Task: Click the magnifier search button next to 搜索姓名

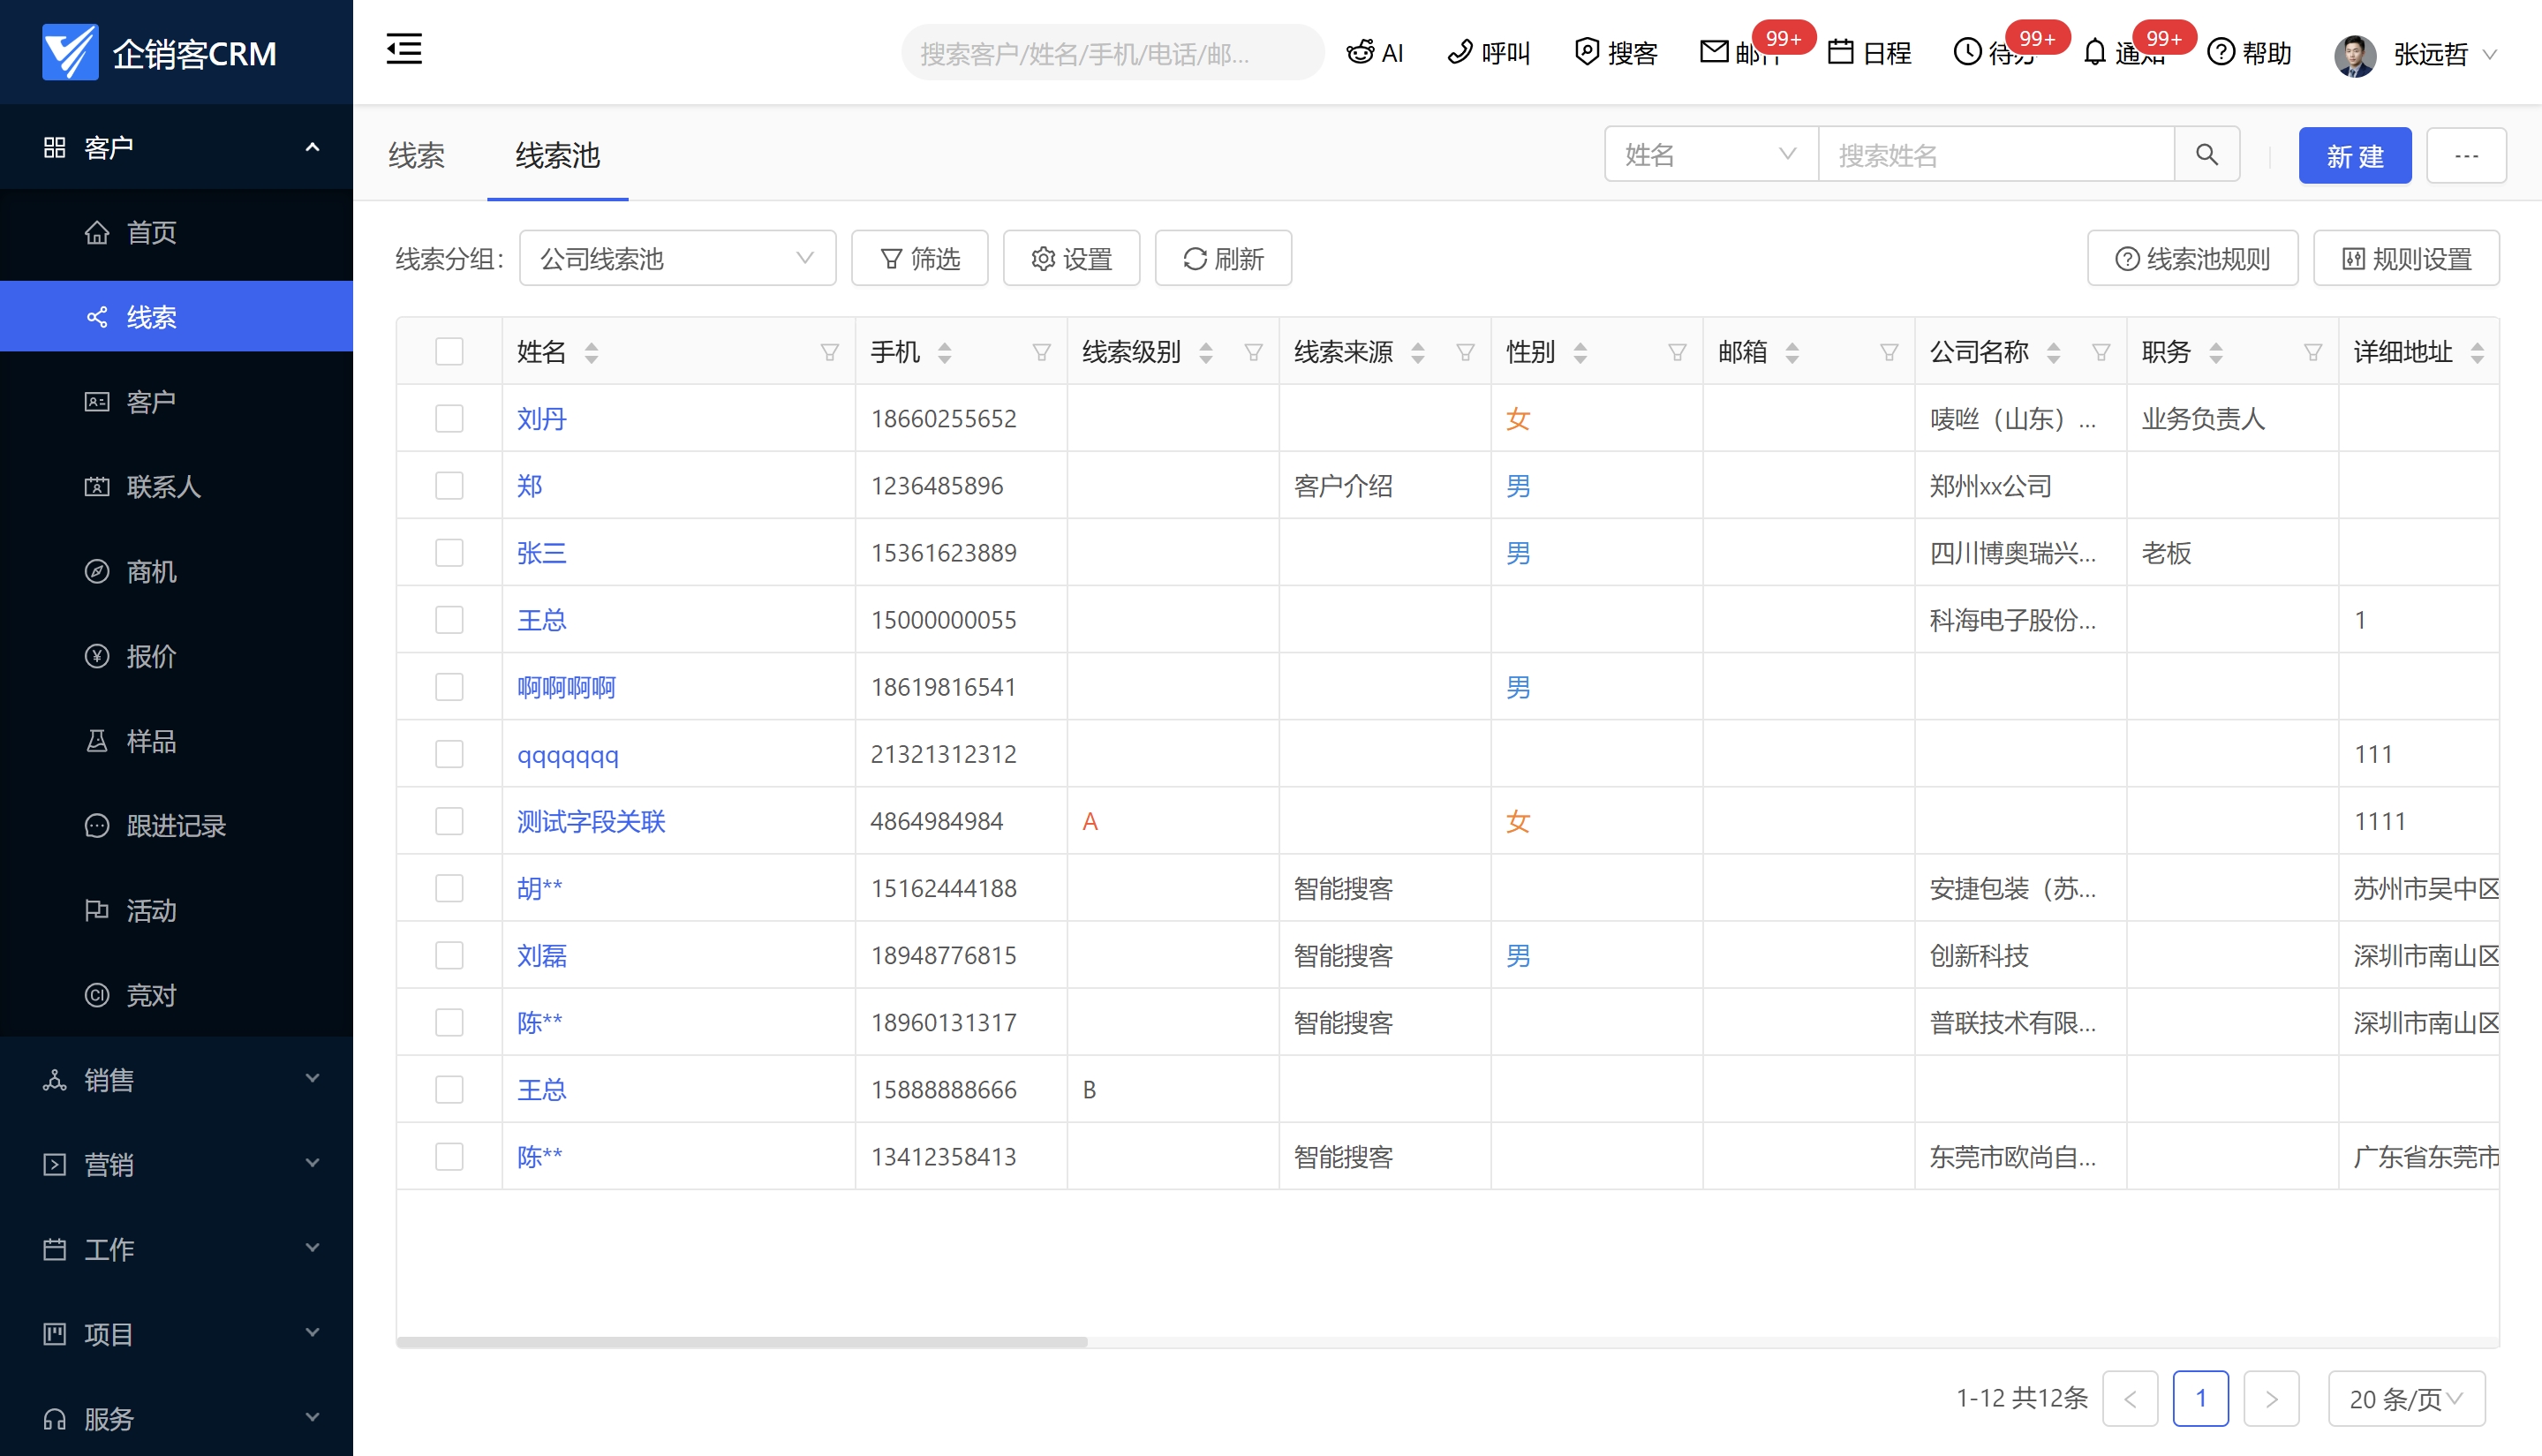Action: coord(2207,155)
